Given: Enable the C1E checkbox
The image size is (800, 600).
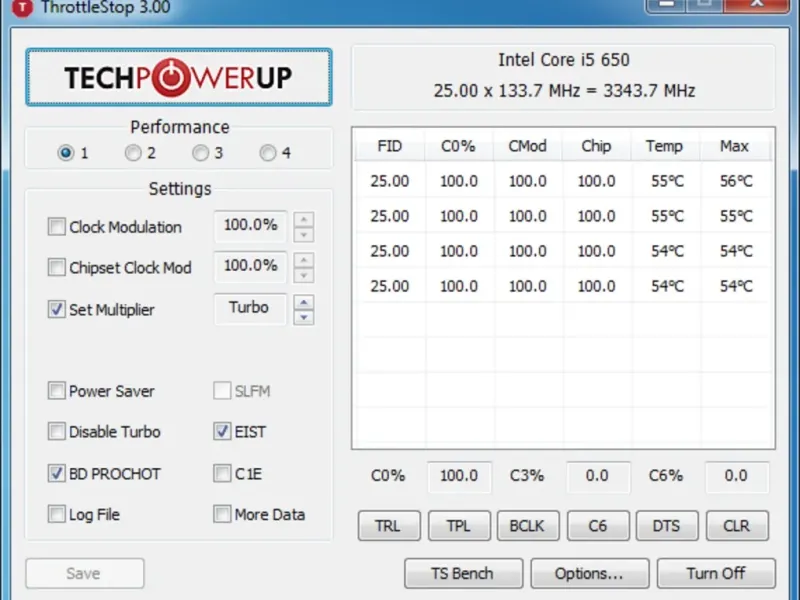Looking at the screenshot, I should [x=222, y=473].
